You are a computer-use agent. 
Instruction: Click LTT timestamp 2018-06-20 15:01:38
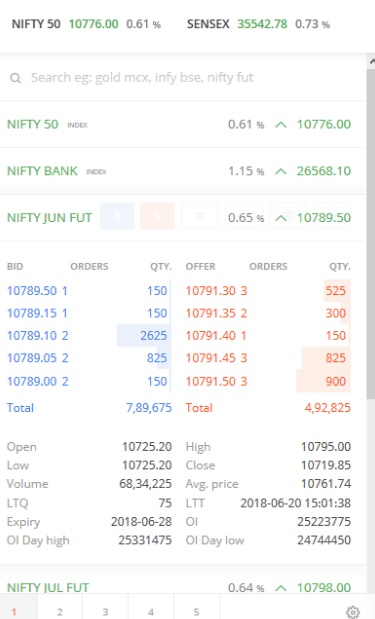[x=296, y=503]
